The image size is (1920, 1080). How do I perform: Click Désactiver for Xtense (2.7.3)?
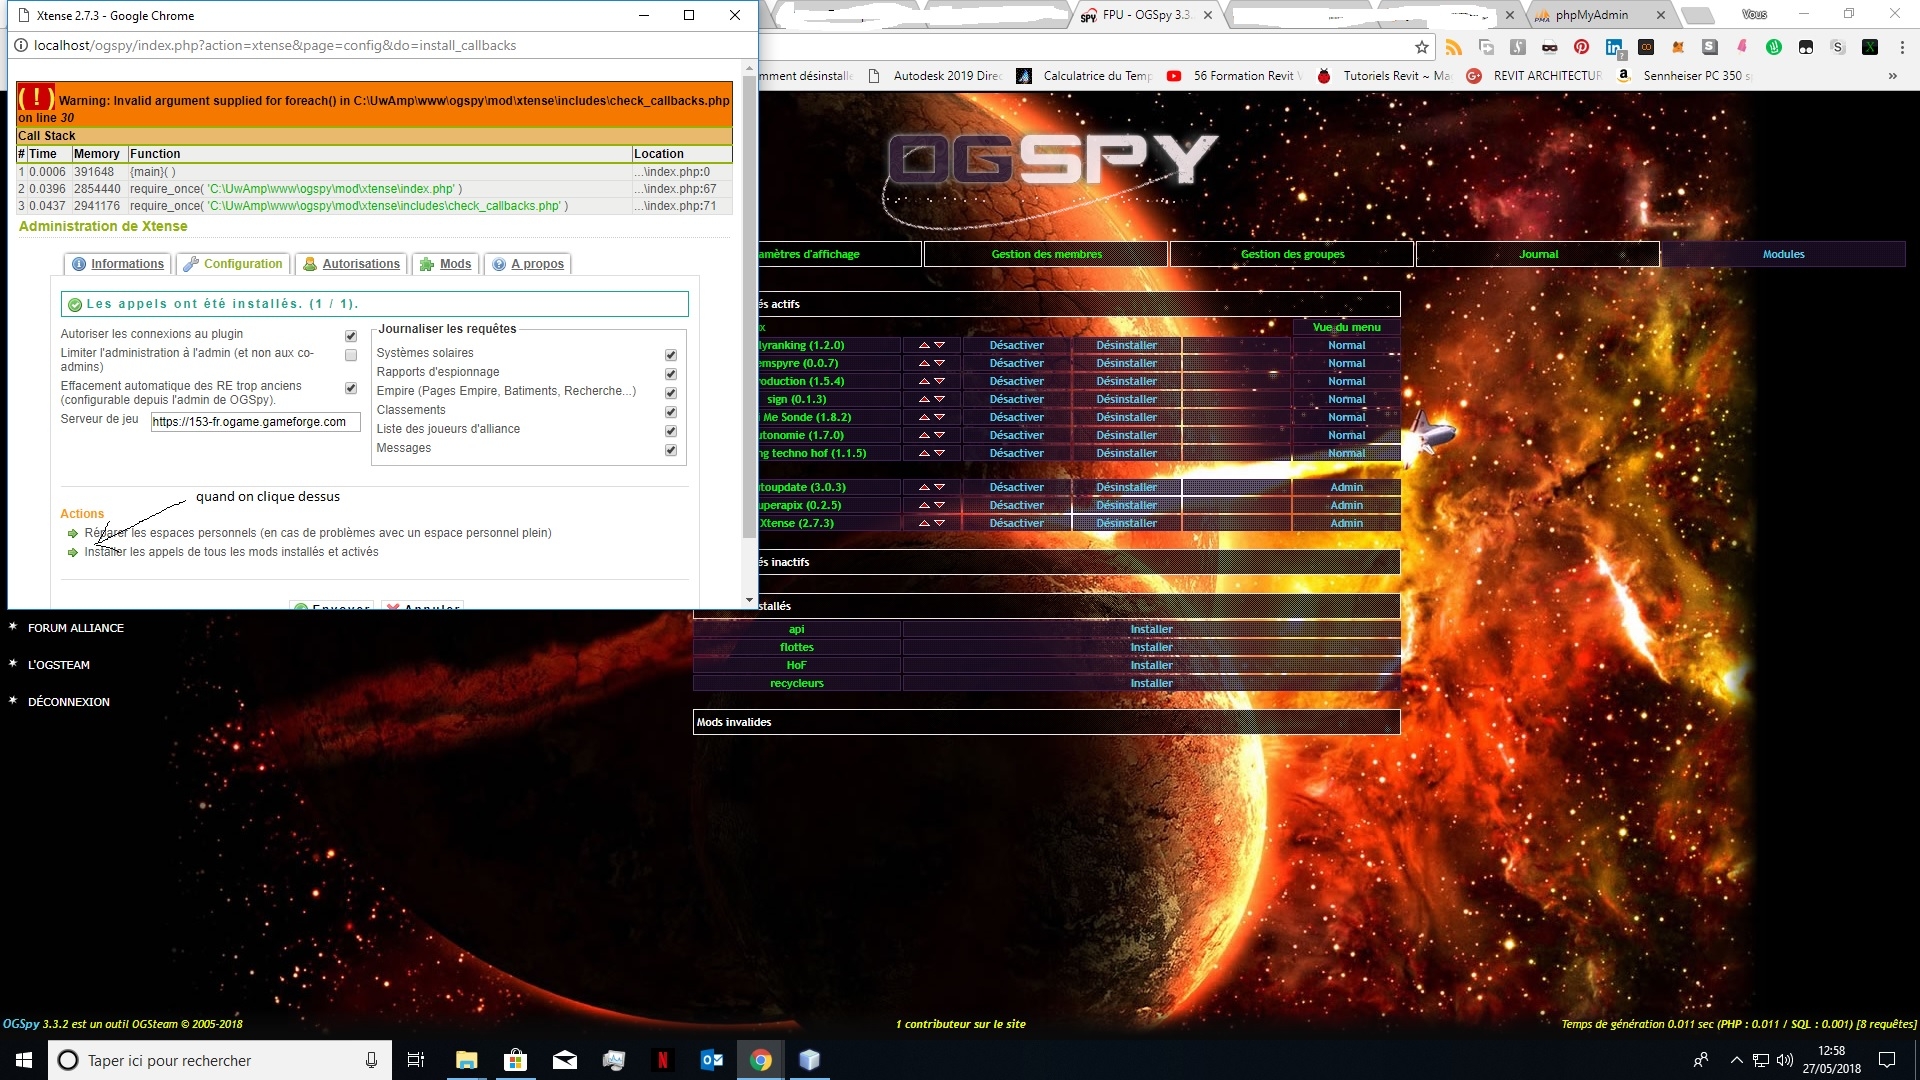[x=1016, y=524]
